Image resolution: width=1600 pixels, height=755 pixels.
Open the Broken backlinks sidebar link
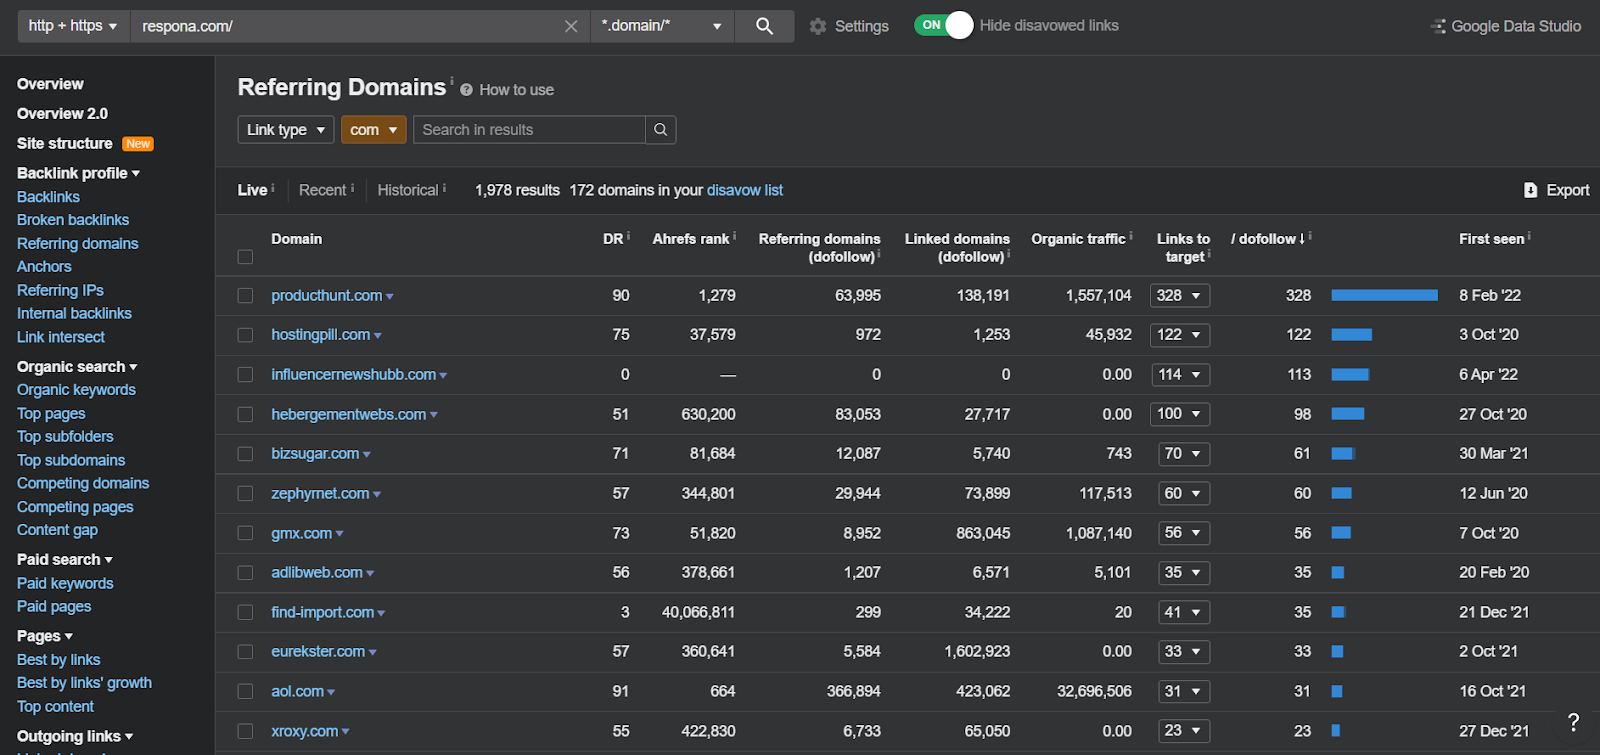click(x=73, y=220)
